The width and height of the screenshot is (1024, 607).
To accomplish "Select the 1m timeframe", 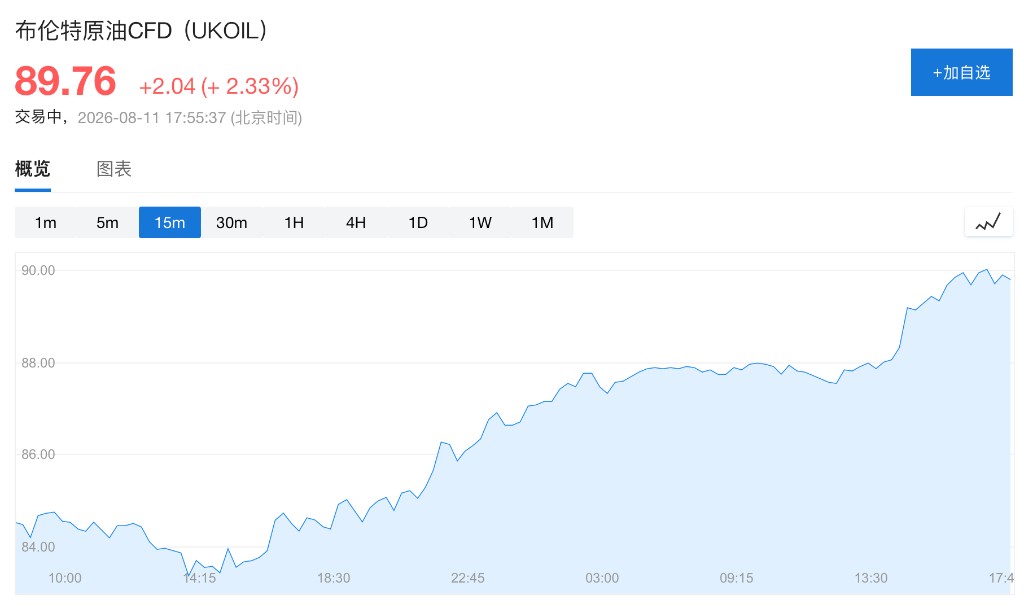I will [x=46, y=223].
